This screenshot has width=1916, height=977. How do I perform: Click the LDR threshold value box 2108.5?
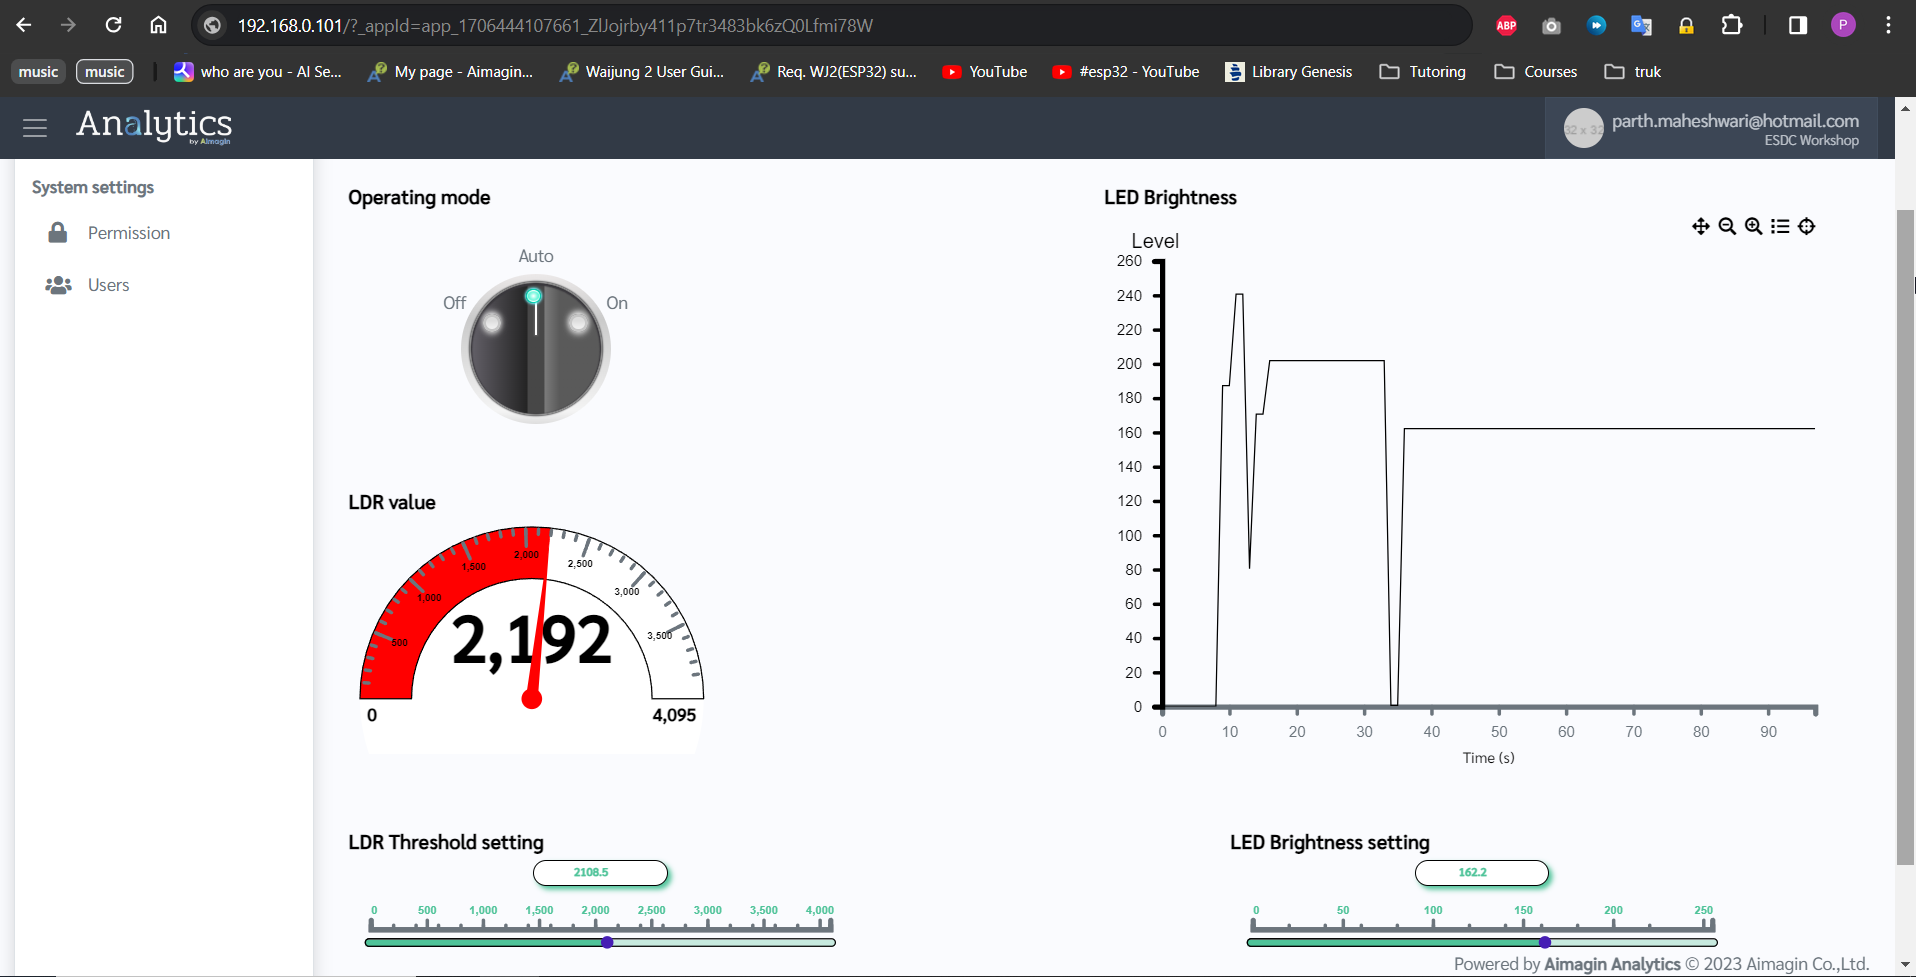coord(600,873)
